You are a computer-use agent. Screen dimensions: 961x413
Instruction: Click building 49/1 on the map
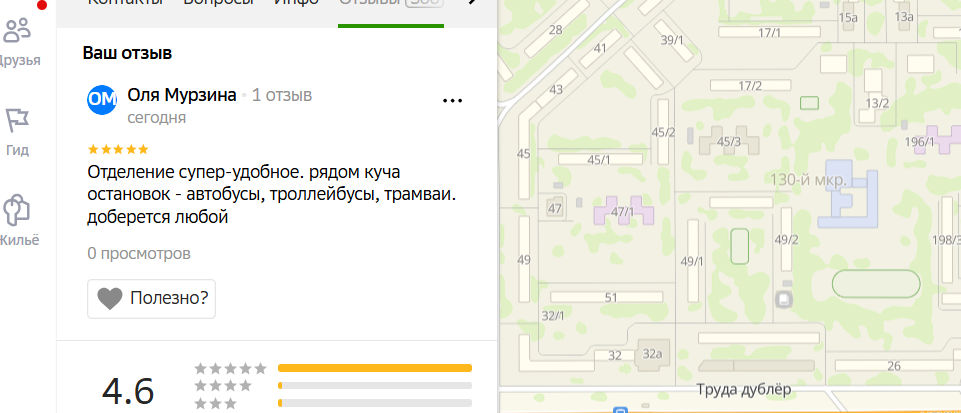click(x=693, y=261)
